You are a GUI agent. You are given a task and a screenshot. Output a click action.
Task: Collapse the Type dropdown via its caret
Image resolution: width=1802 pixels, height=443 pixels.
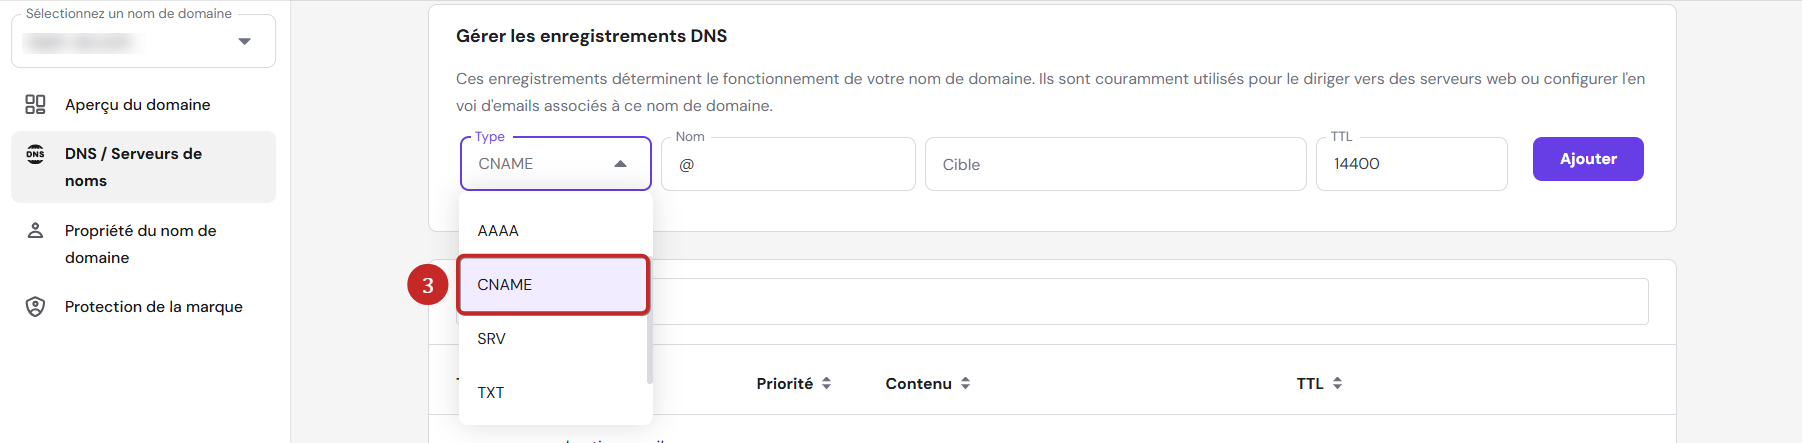620,164
